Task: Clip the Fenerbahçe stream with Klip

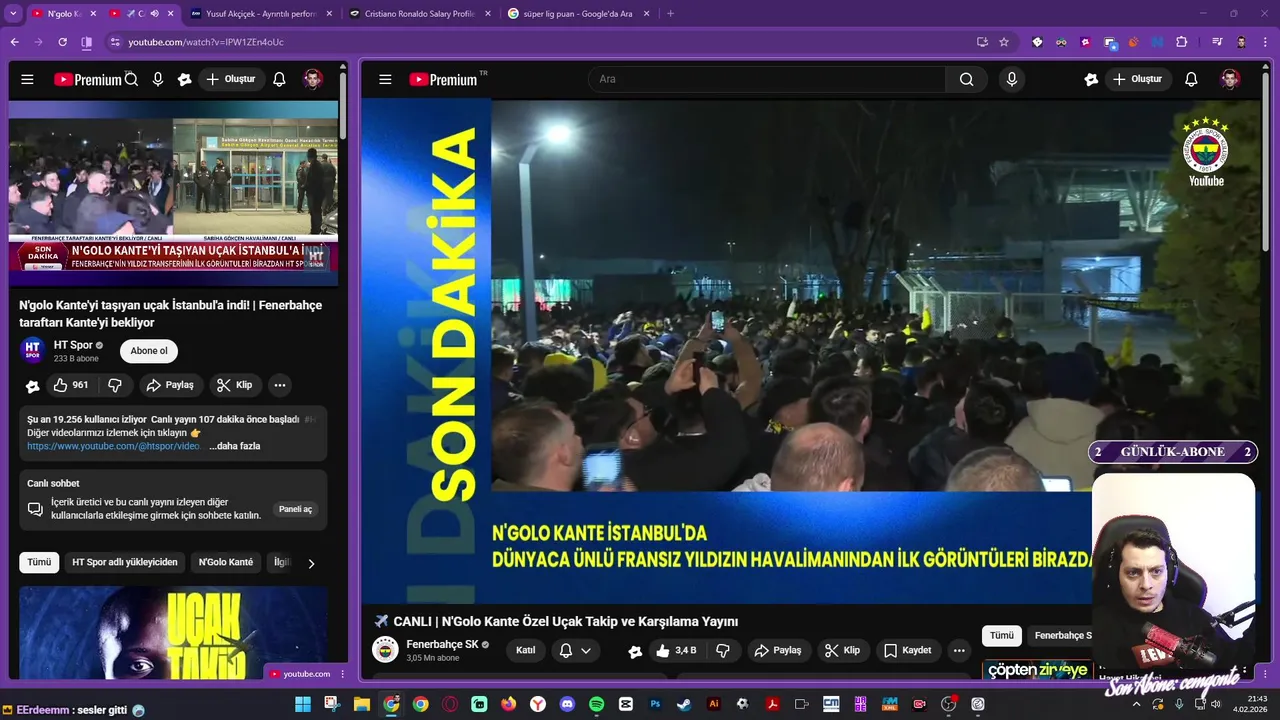Action: 842,650
